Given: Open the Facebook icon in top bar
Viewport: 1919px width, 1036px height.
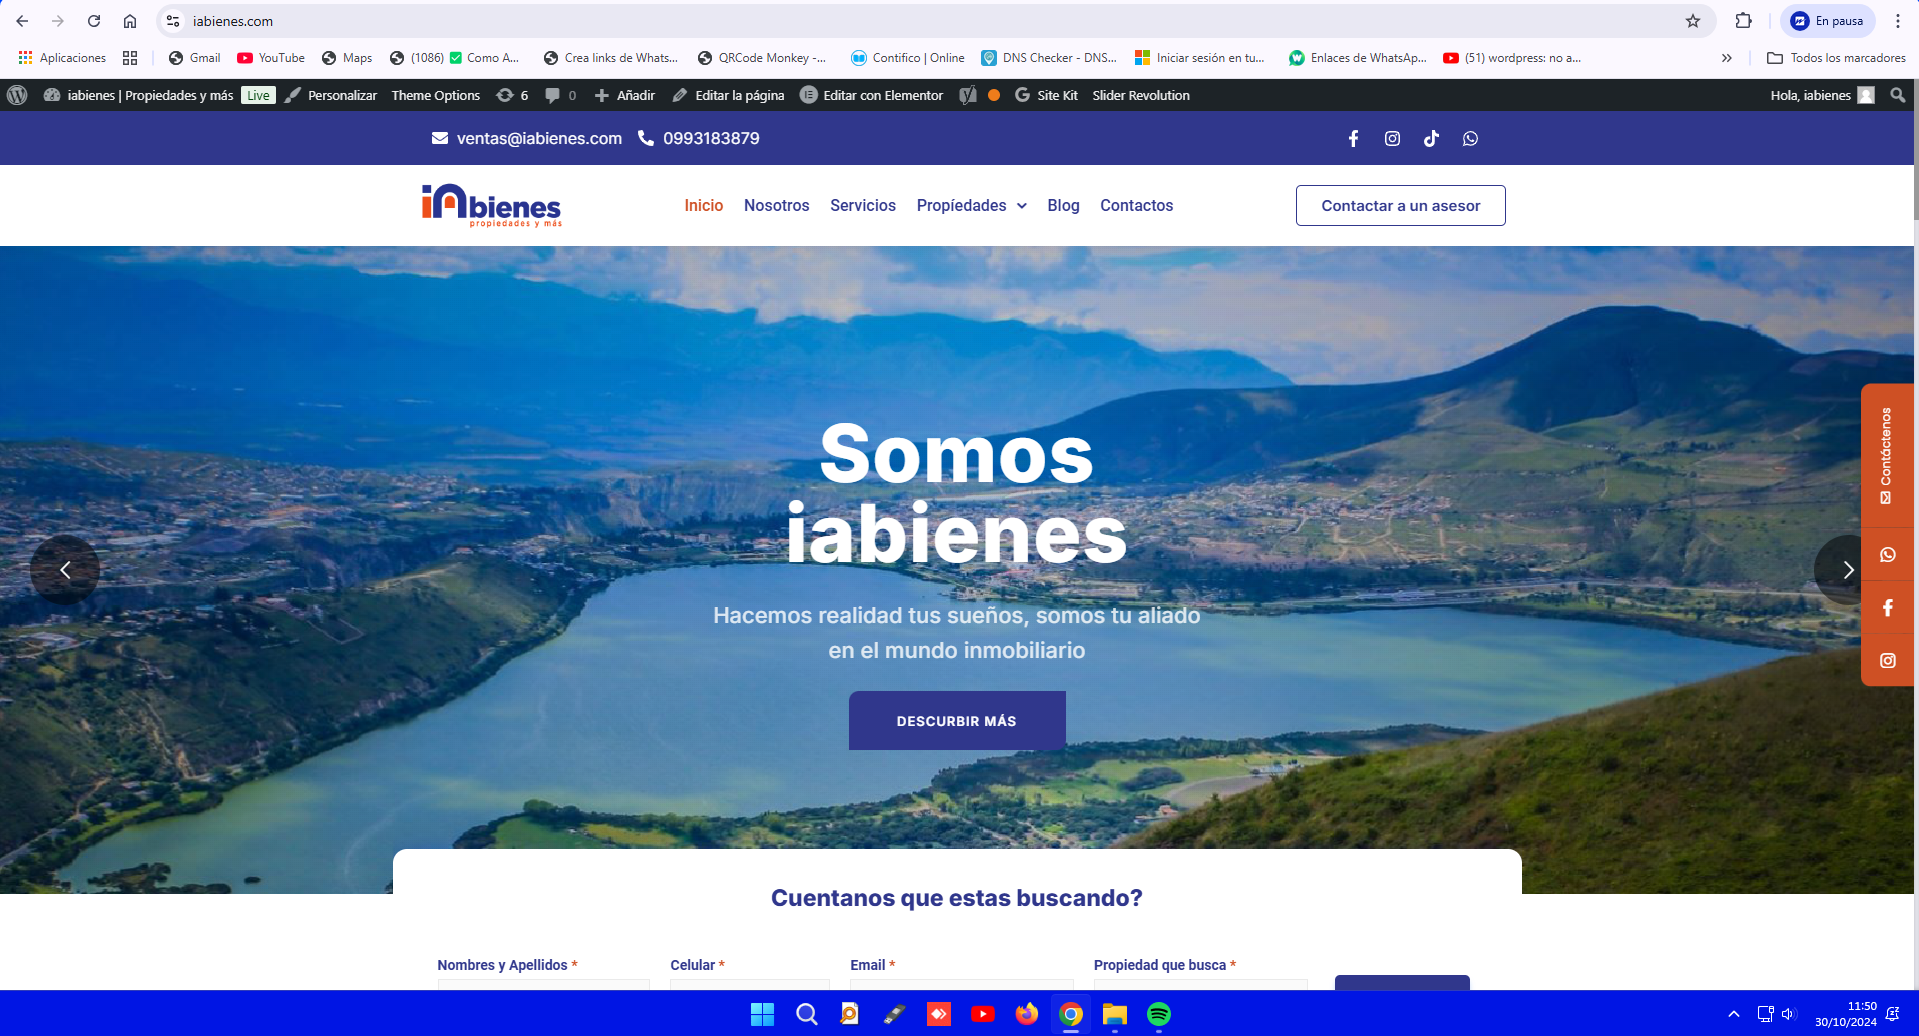Looking at the screenshot, I should point(1353,139).
